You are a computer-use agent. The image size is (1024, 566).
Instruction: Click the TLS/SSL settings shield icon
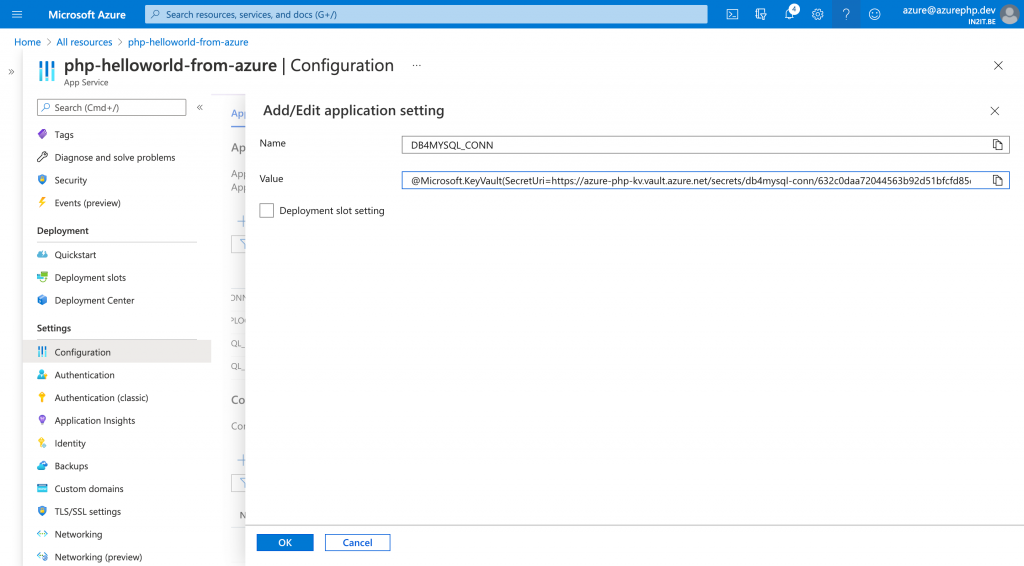(42, 511)
